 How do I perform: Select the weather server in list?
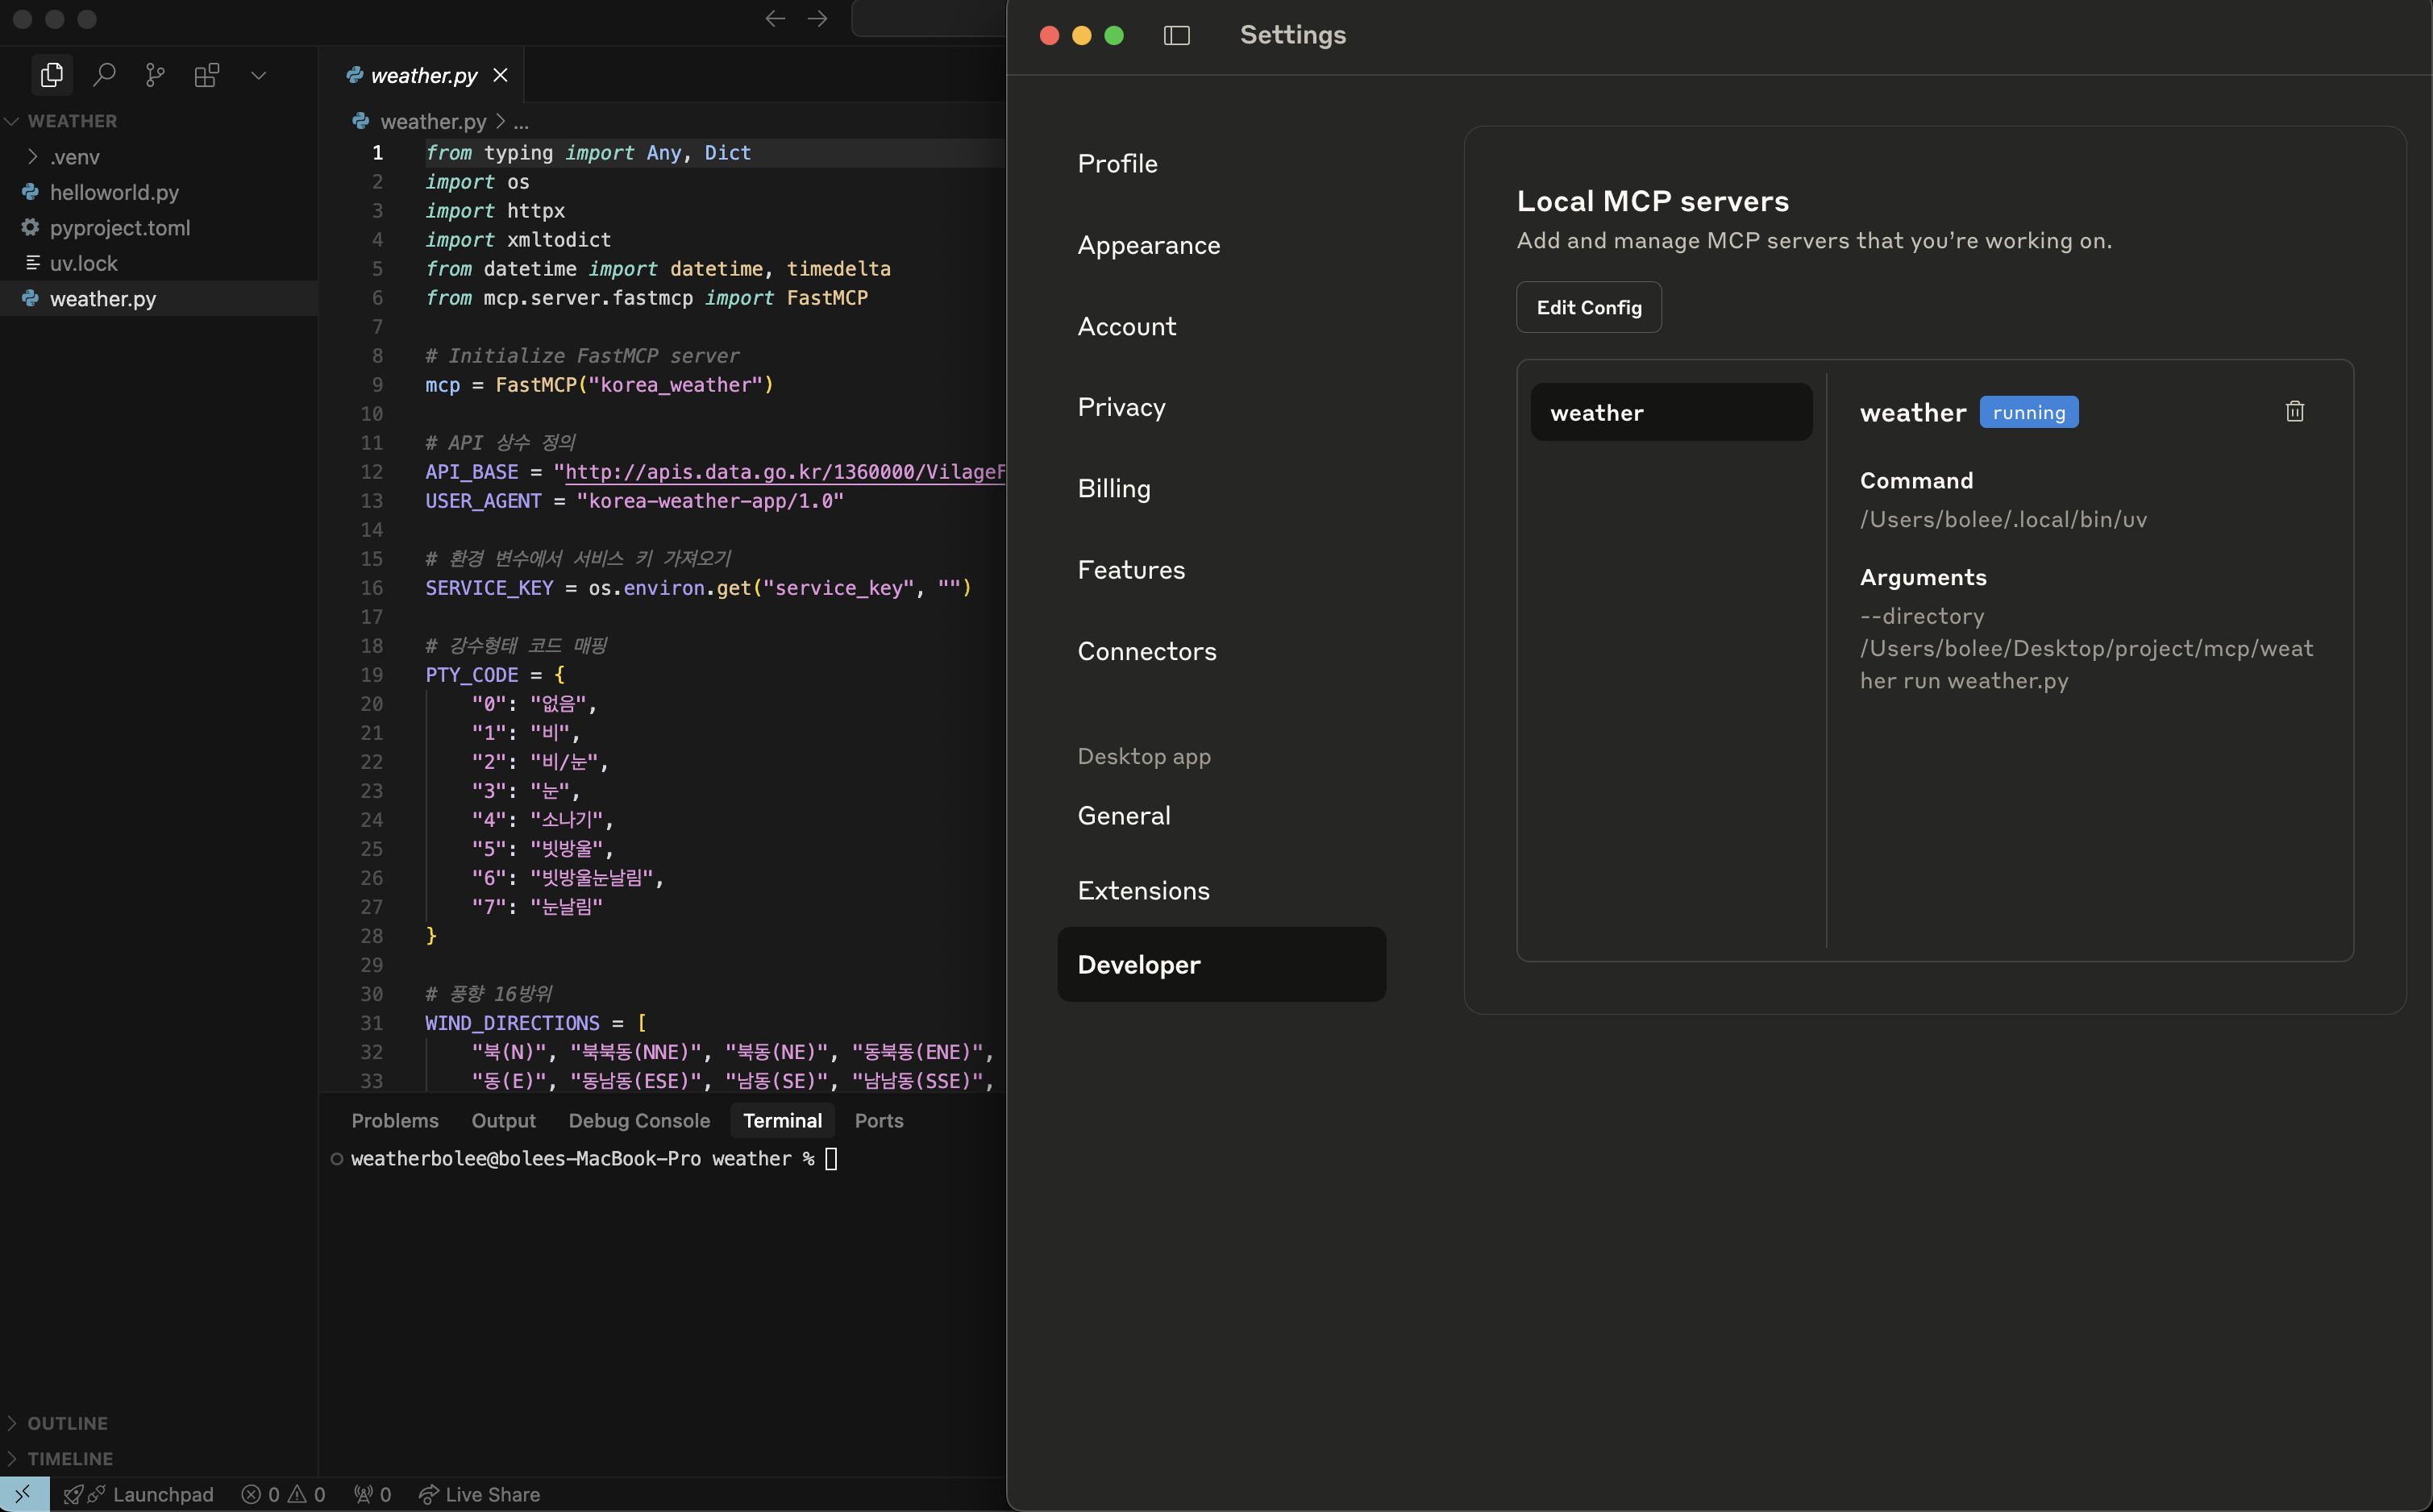(x=1670, y=412)
